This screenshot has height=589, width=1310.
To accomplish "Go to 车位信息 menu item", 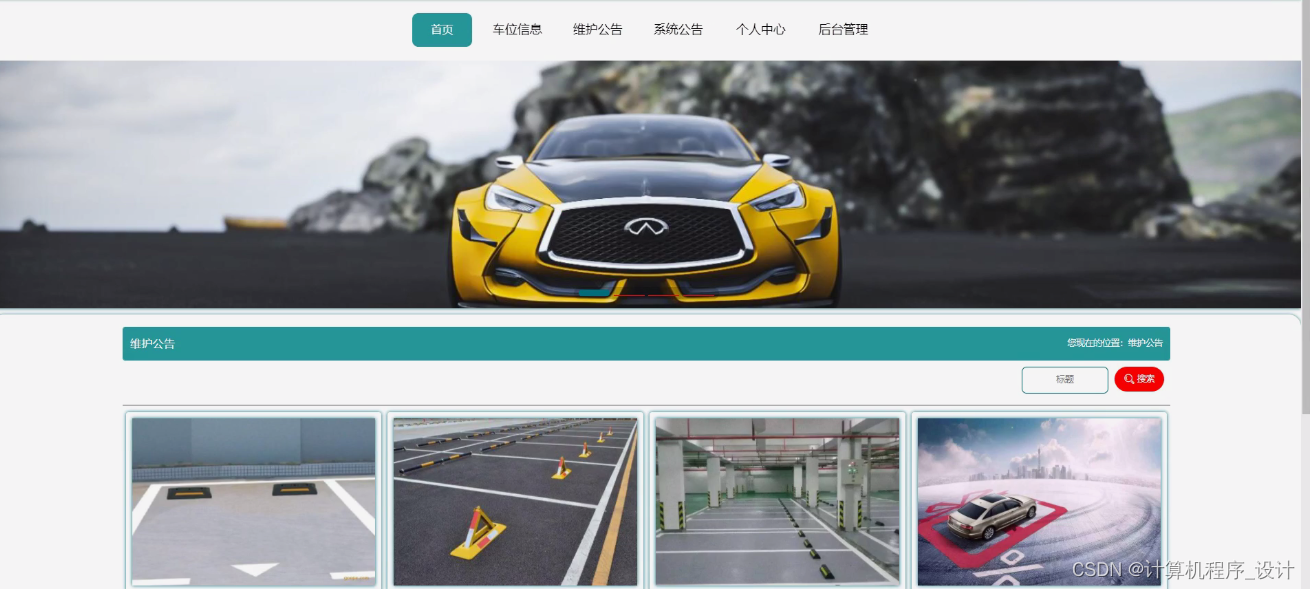I will 517,30.
